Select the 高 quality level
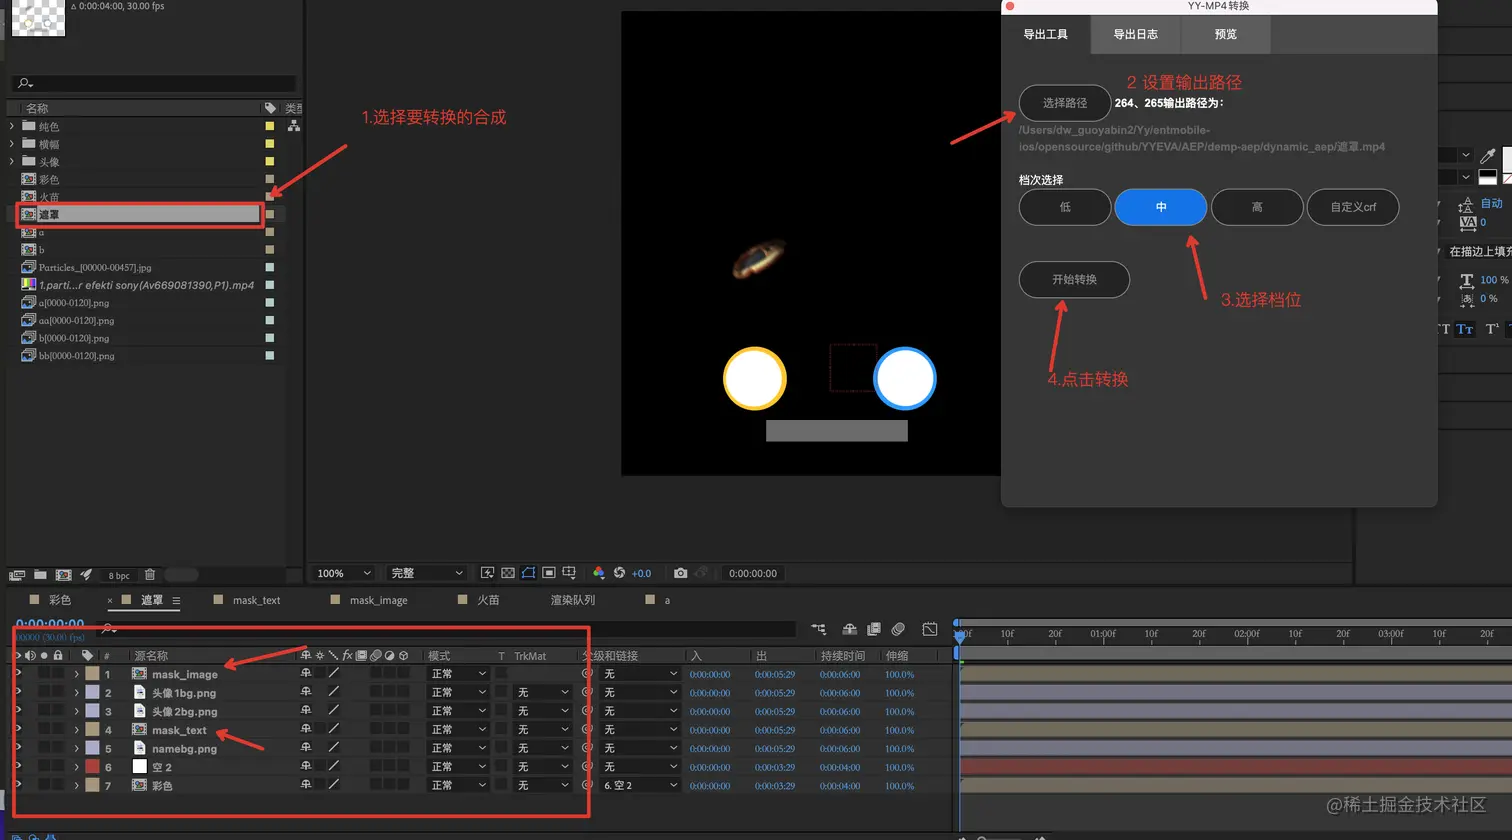 click(x=1257, y=207)
